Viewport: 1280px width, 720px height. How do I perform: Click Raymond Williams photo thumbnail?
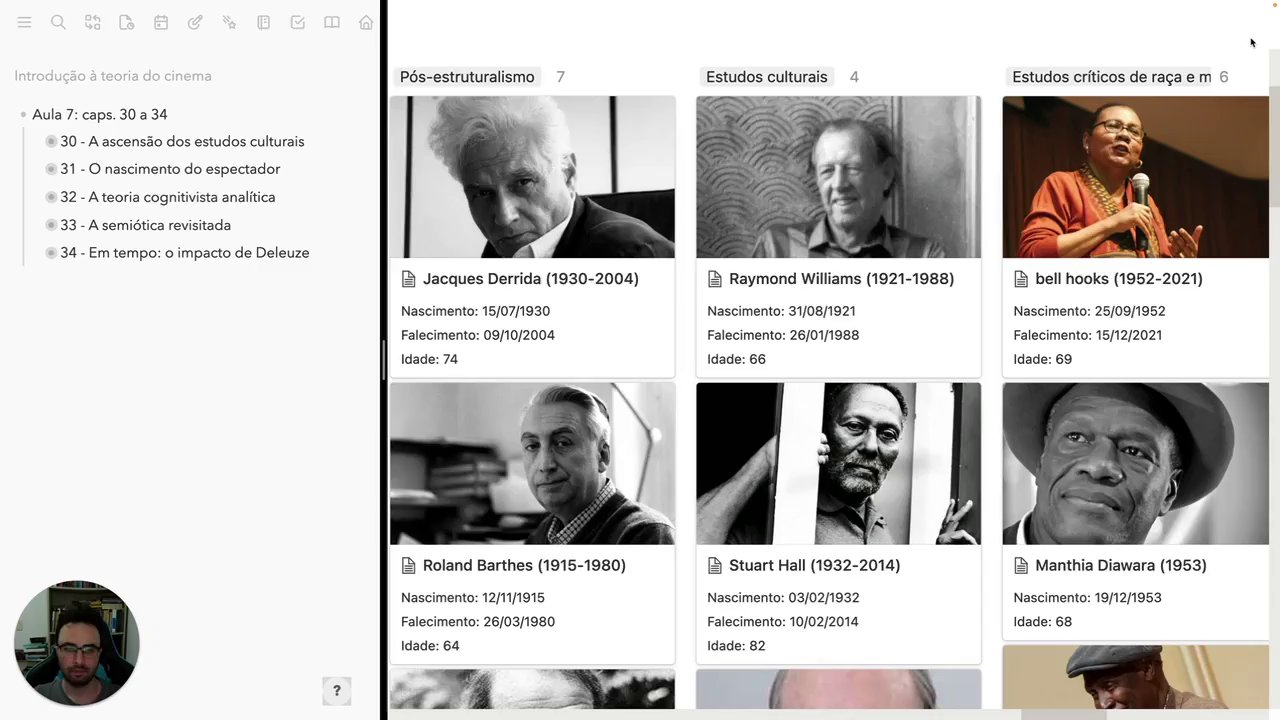[x=839, y=177]
